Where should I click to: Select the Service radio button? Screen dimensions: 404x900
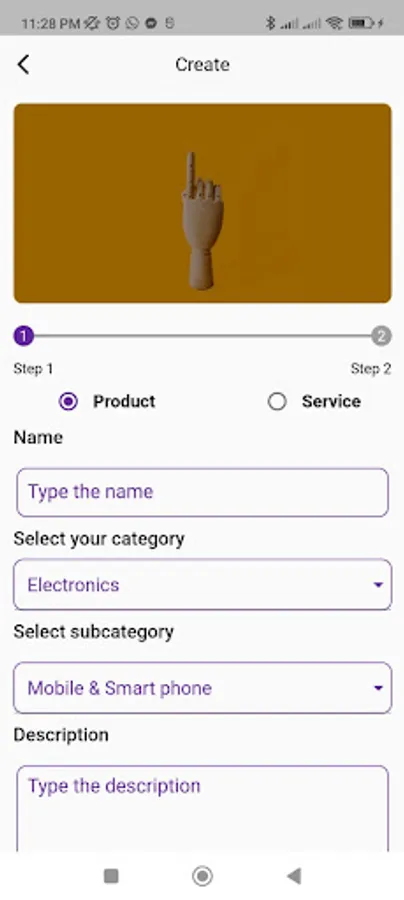tap(277, 401)
